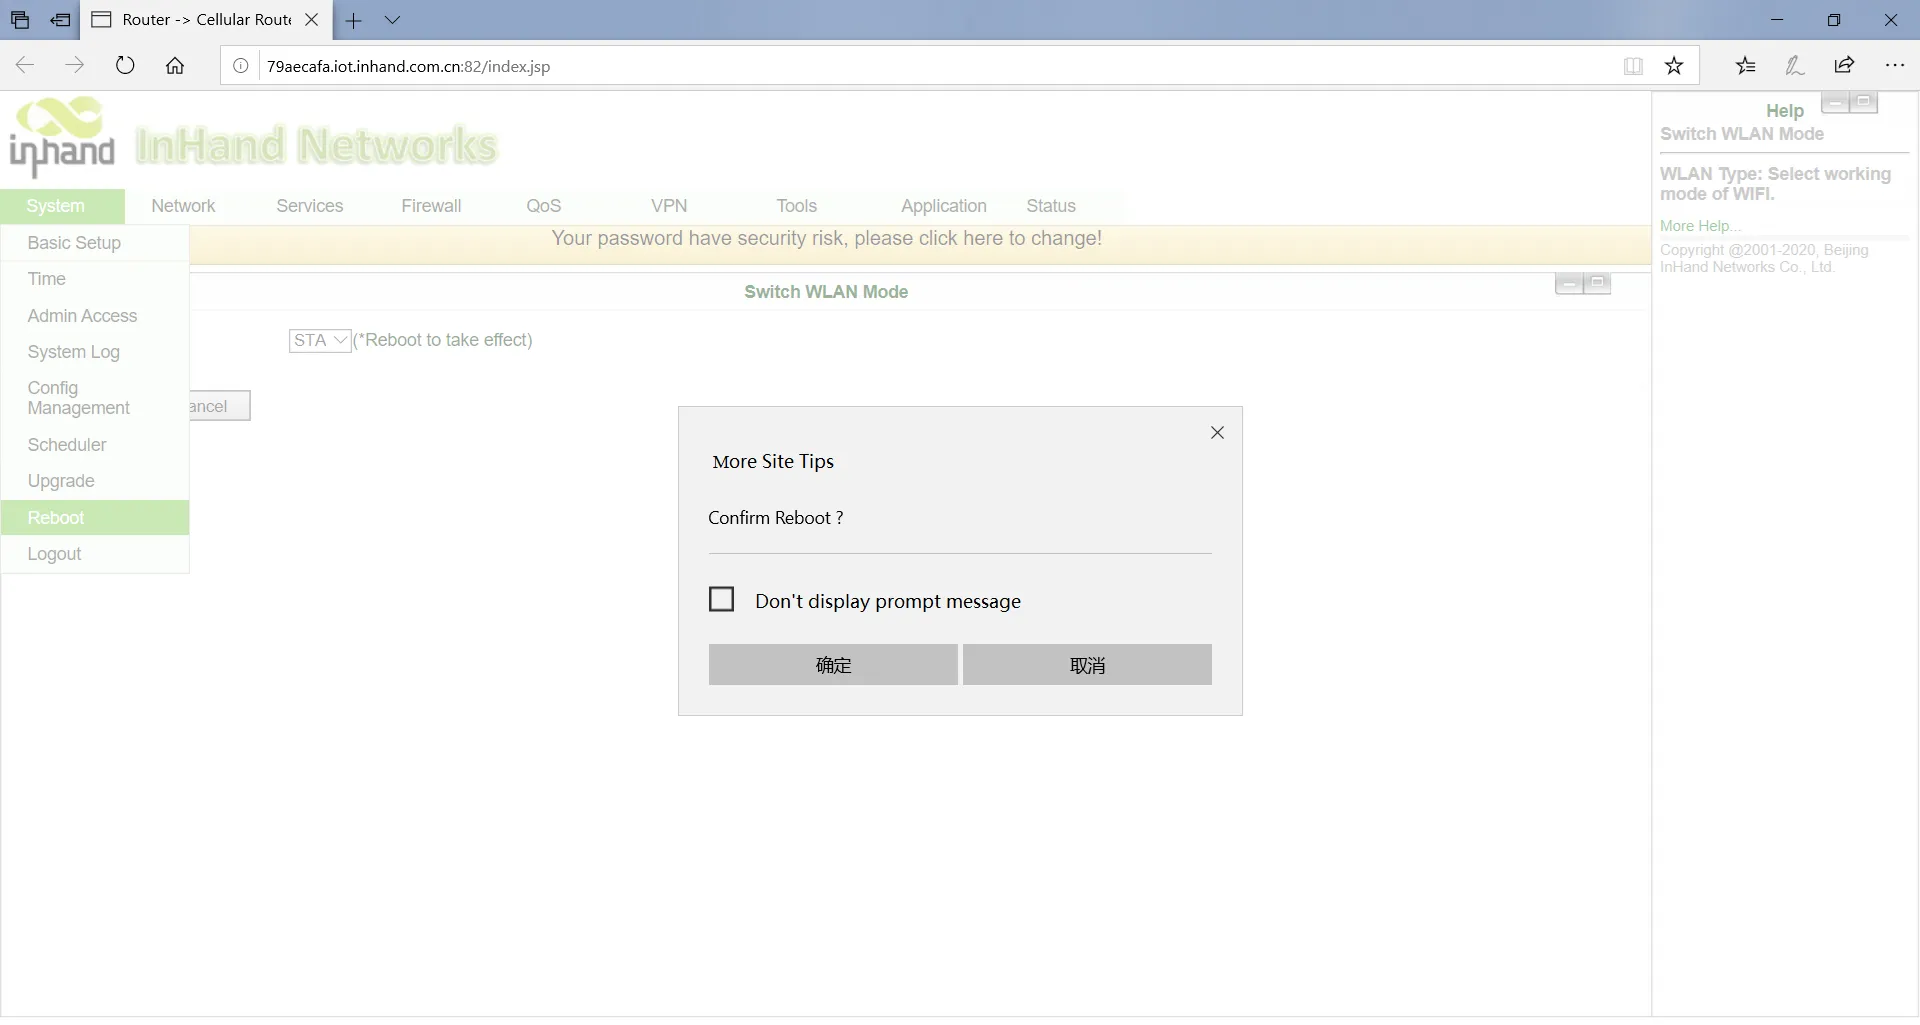Cancel reboot with 取消 button

(x=1087, y=665)
